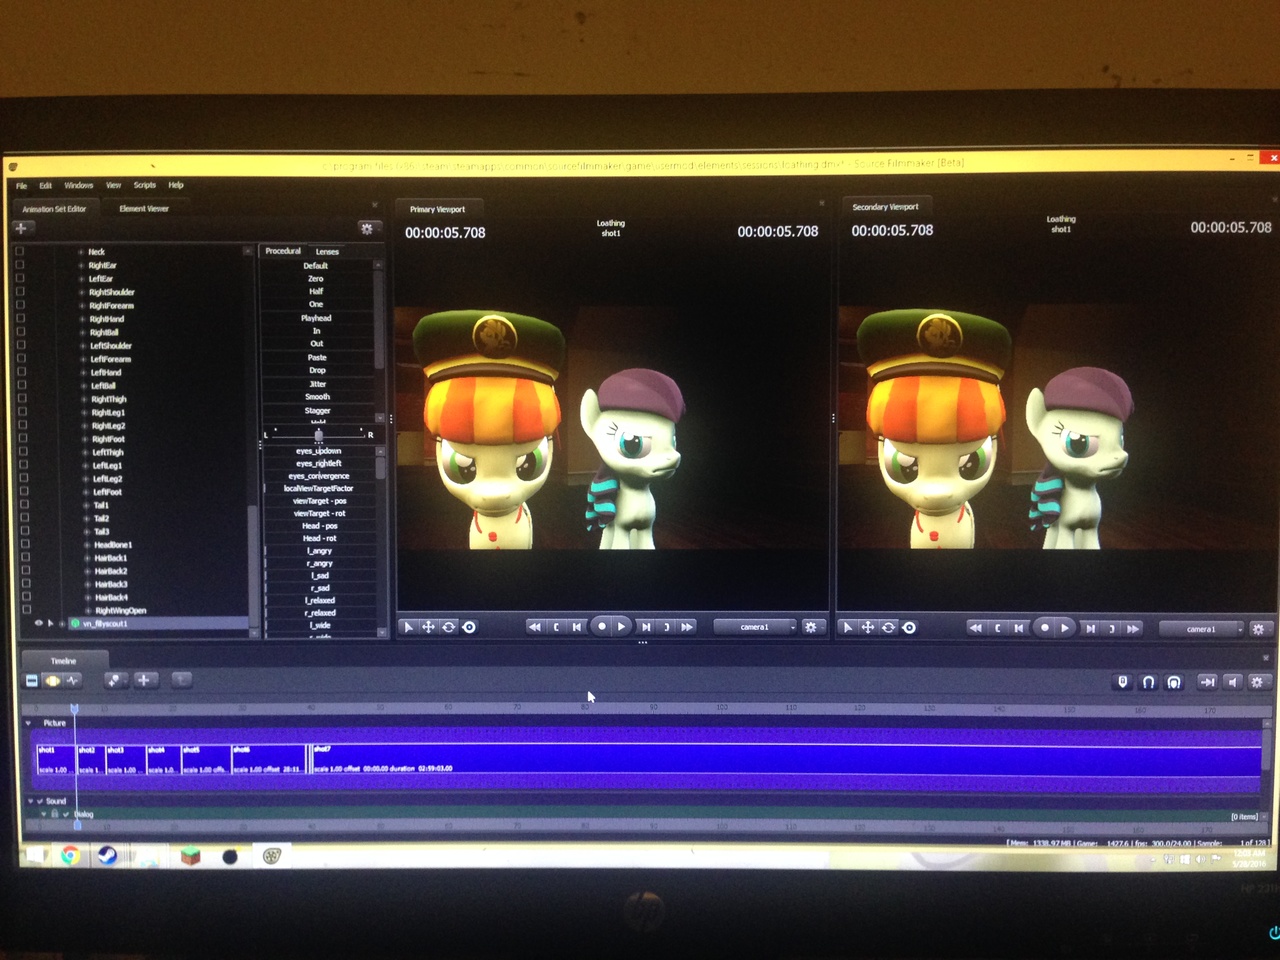Open the Scripts menu
Image resolution: width=1280 pixels, height=960 pixels.
pos(145,185)
